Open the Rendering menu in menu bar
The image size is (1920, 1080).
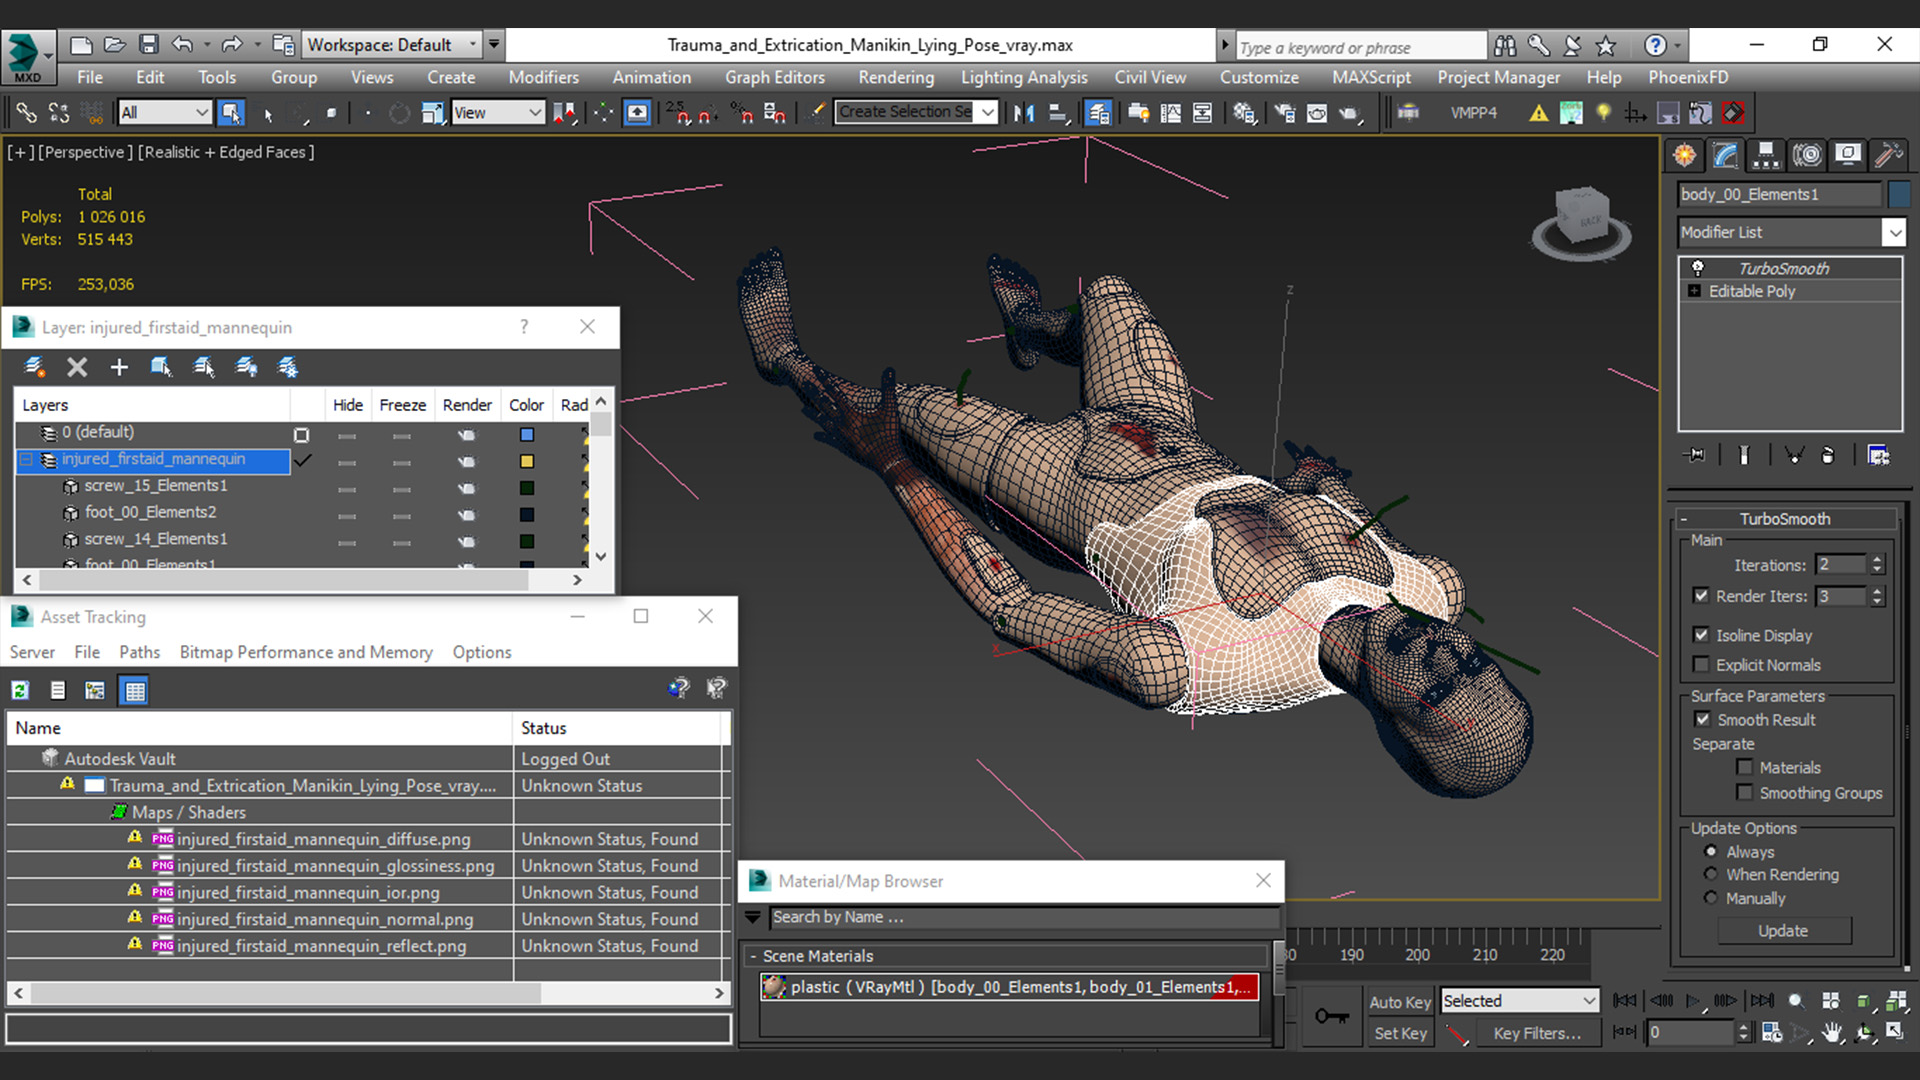[897, 76]
